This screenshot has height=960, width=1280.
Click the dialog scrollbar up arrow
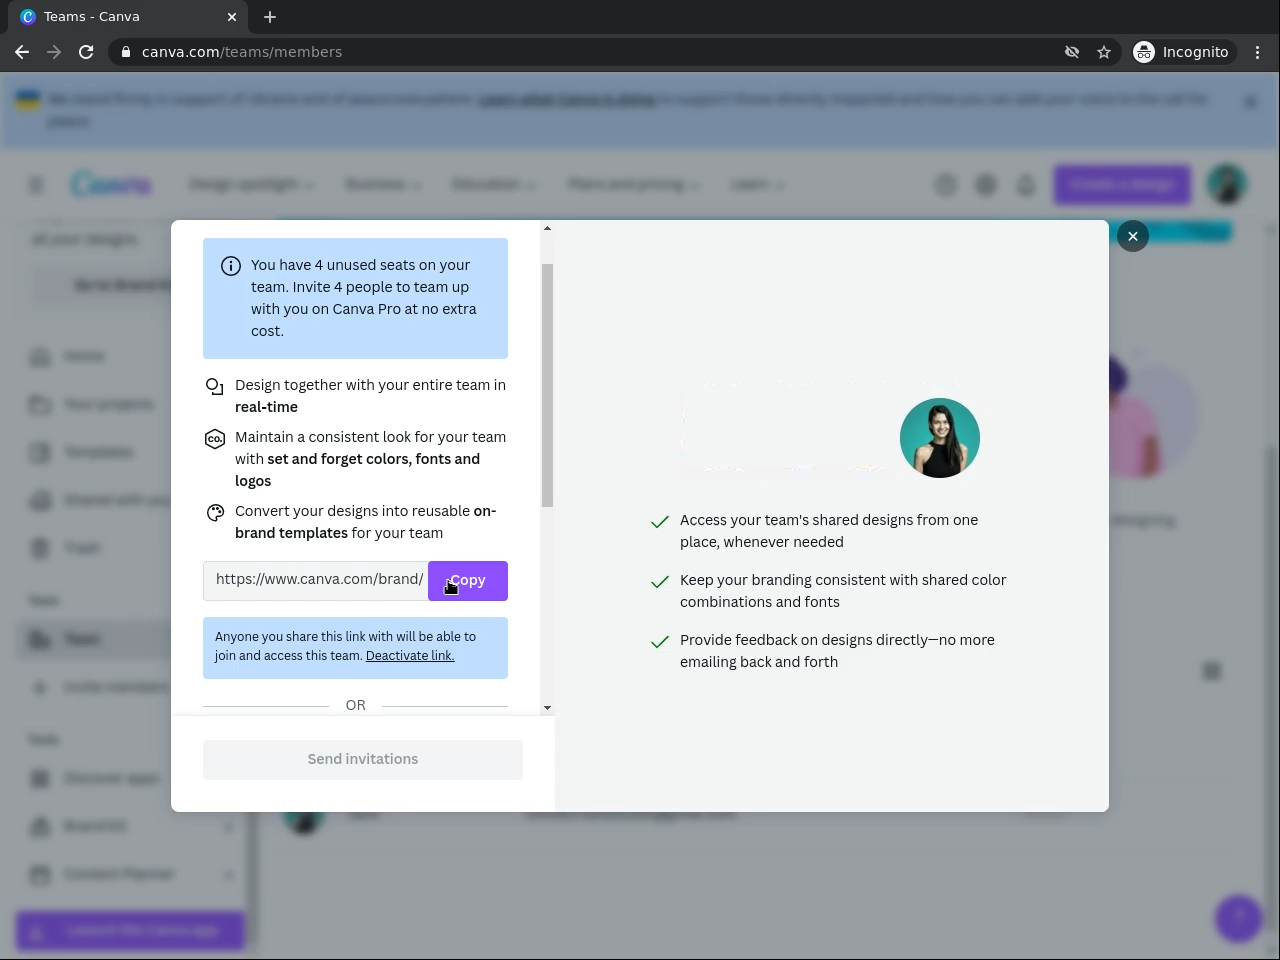point(547,229)
